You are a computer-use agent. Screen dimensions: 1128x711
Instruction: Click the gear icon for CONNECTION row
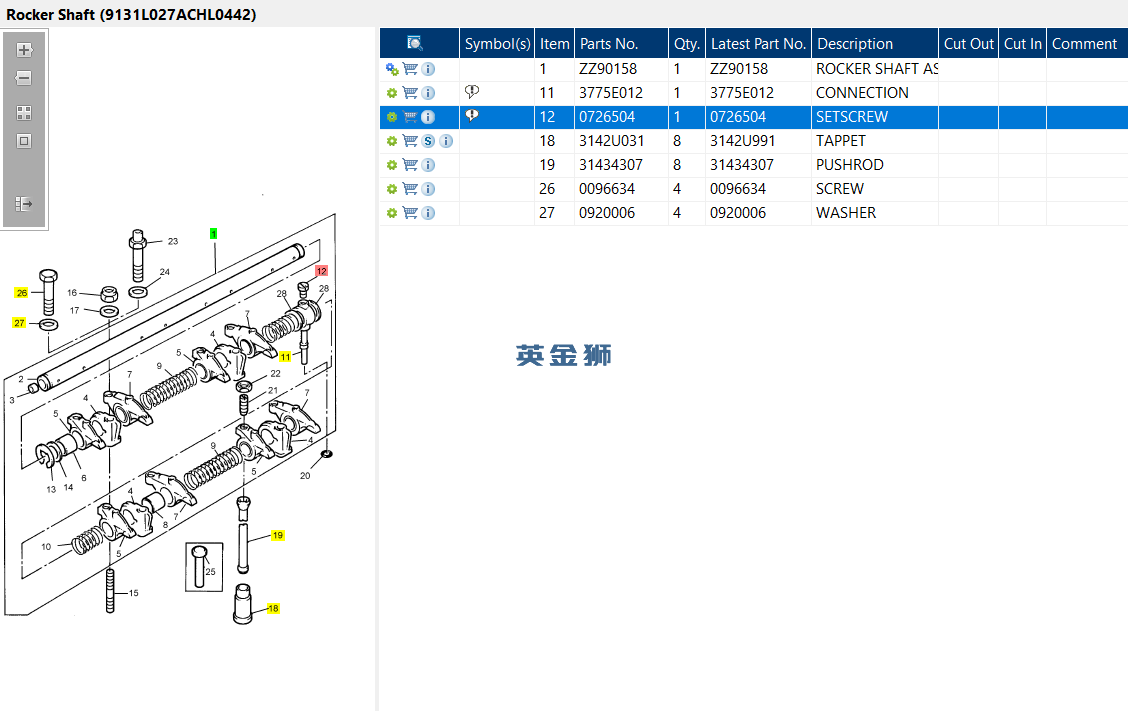[x=392, y=93]
